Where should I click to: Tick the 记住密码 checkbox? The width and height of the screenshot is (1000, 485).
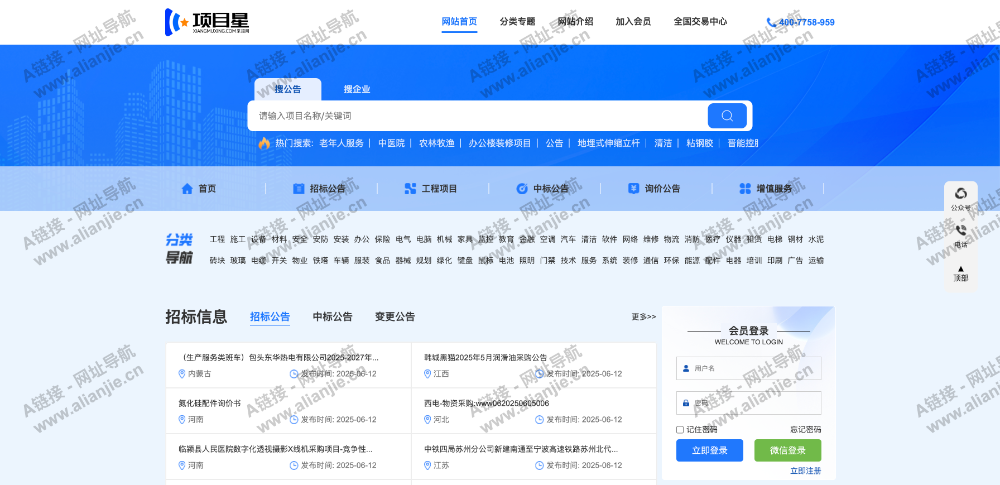680,429
